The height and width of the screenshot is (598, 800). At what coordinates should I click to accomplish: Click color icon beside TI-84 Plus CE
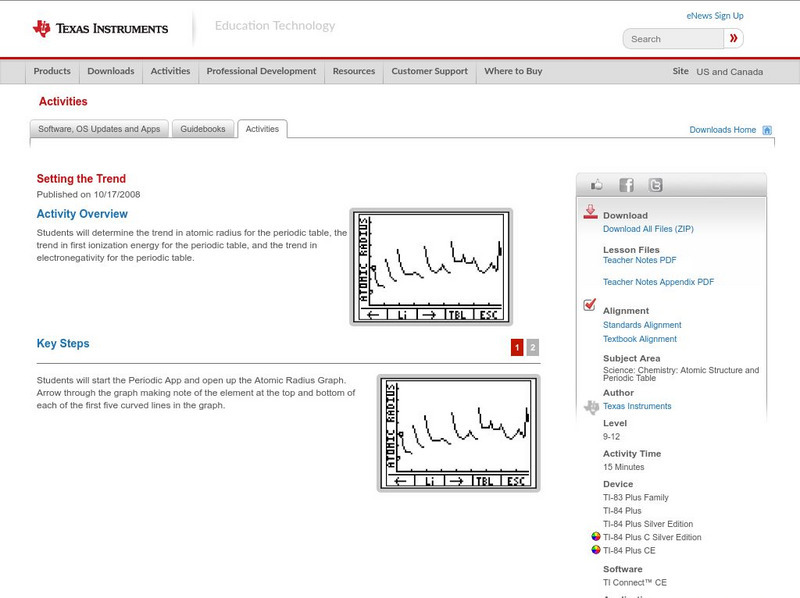click(x=595, y=550)
